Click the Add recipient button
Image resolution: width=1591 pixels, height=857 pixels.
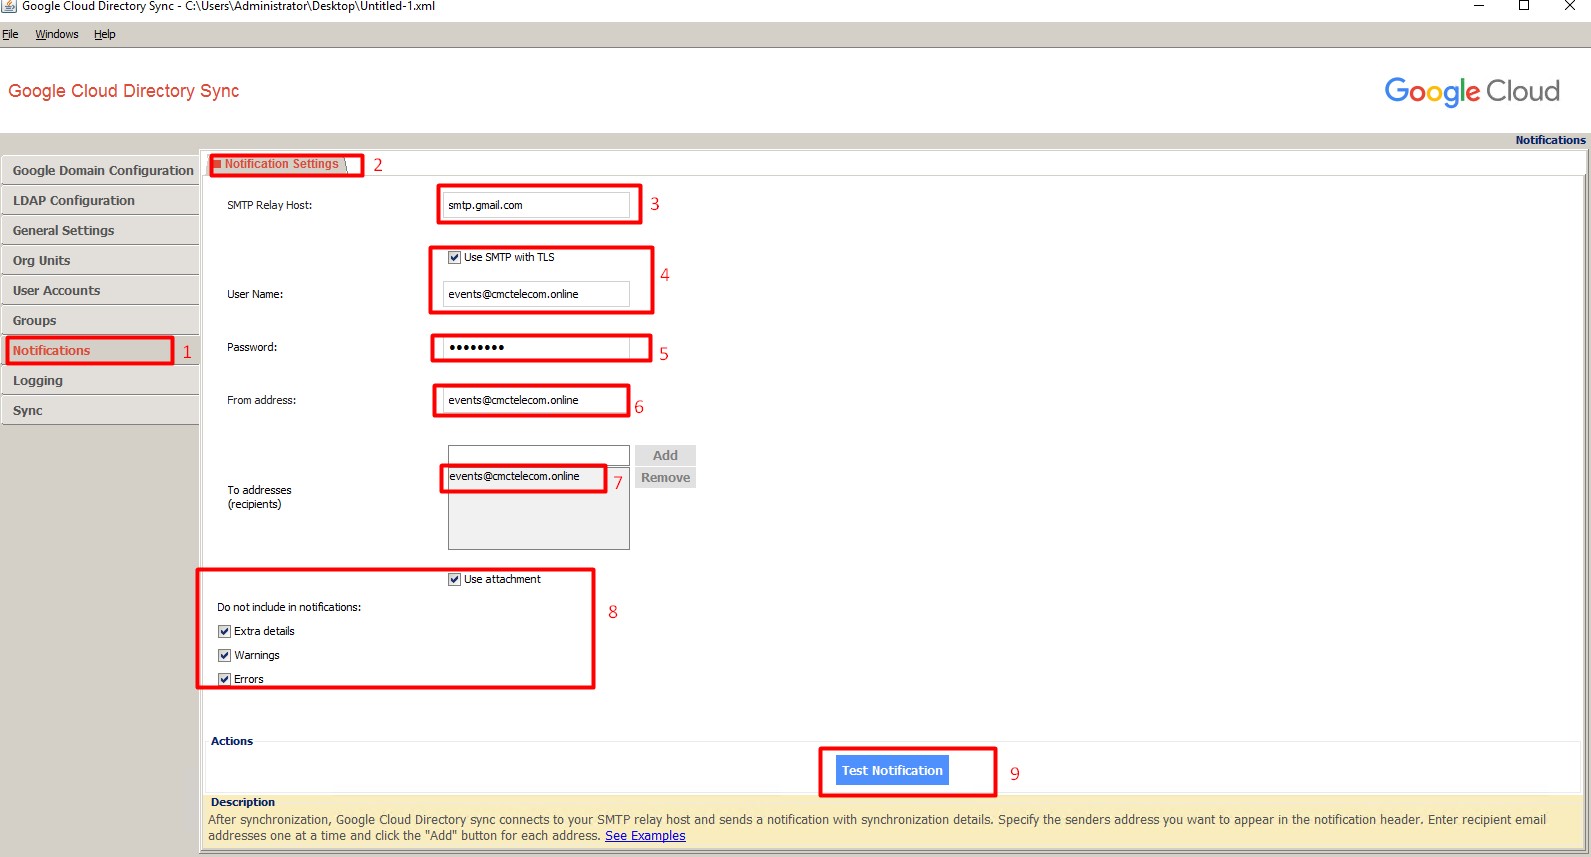[x=665, y=455]
